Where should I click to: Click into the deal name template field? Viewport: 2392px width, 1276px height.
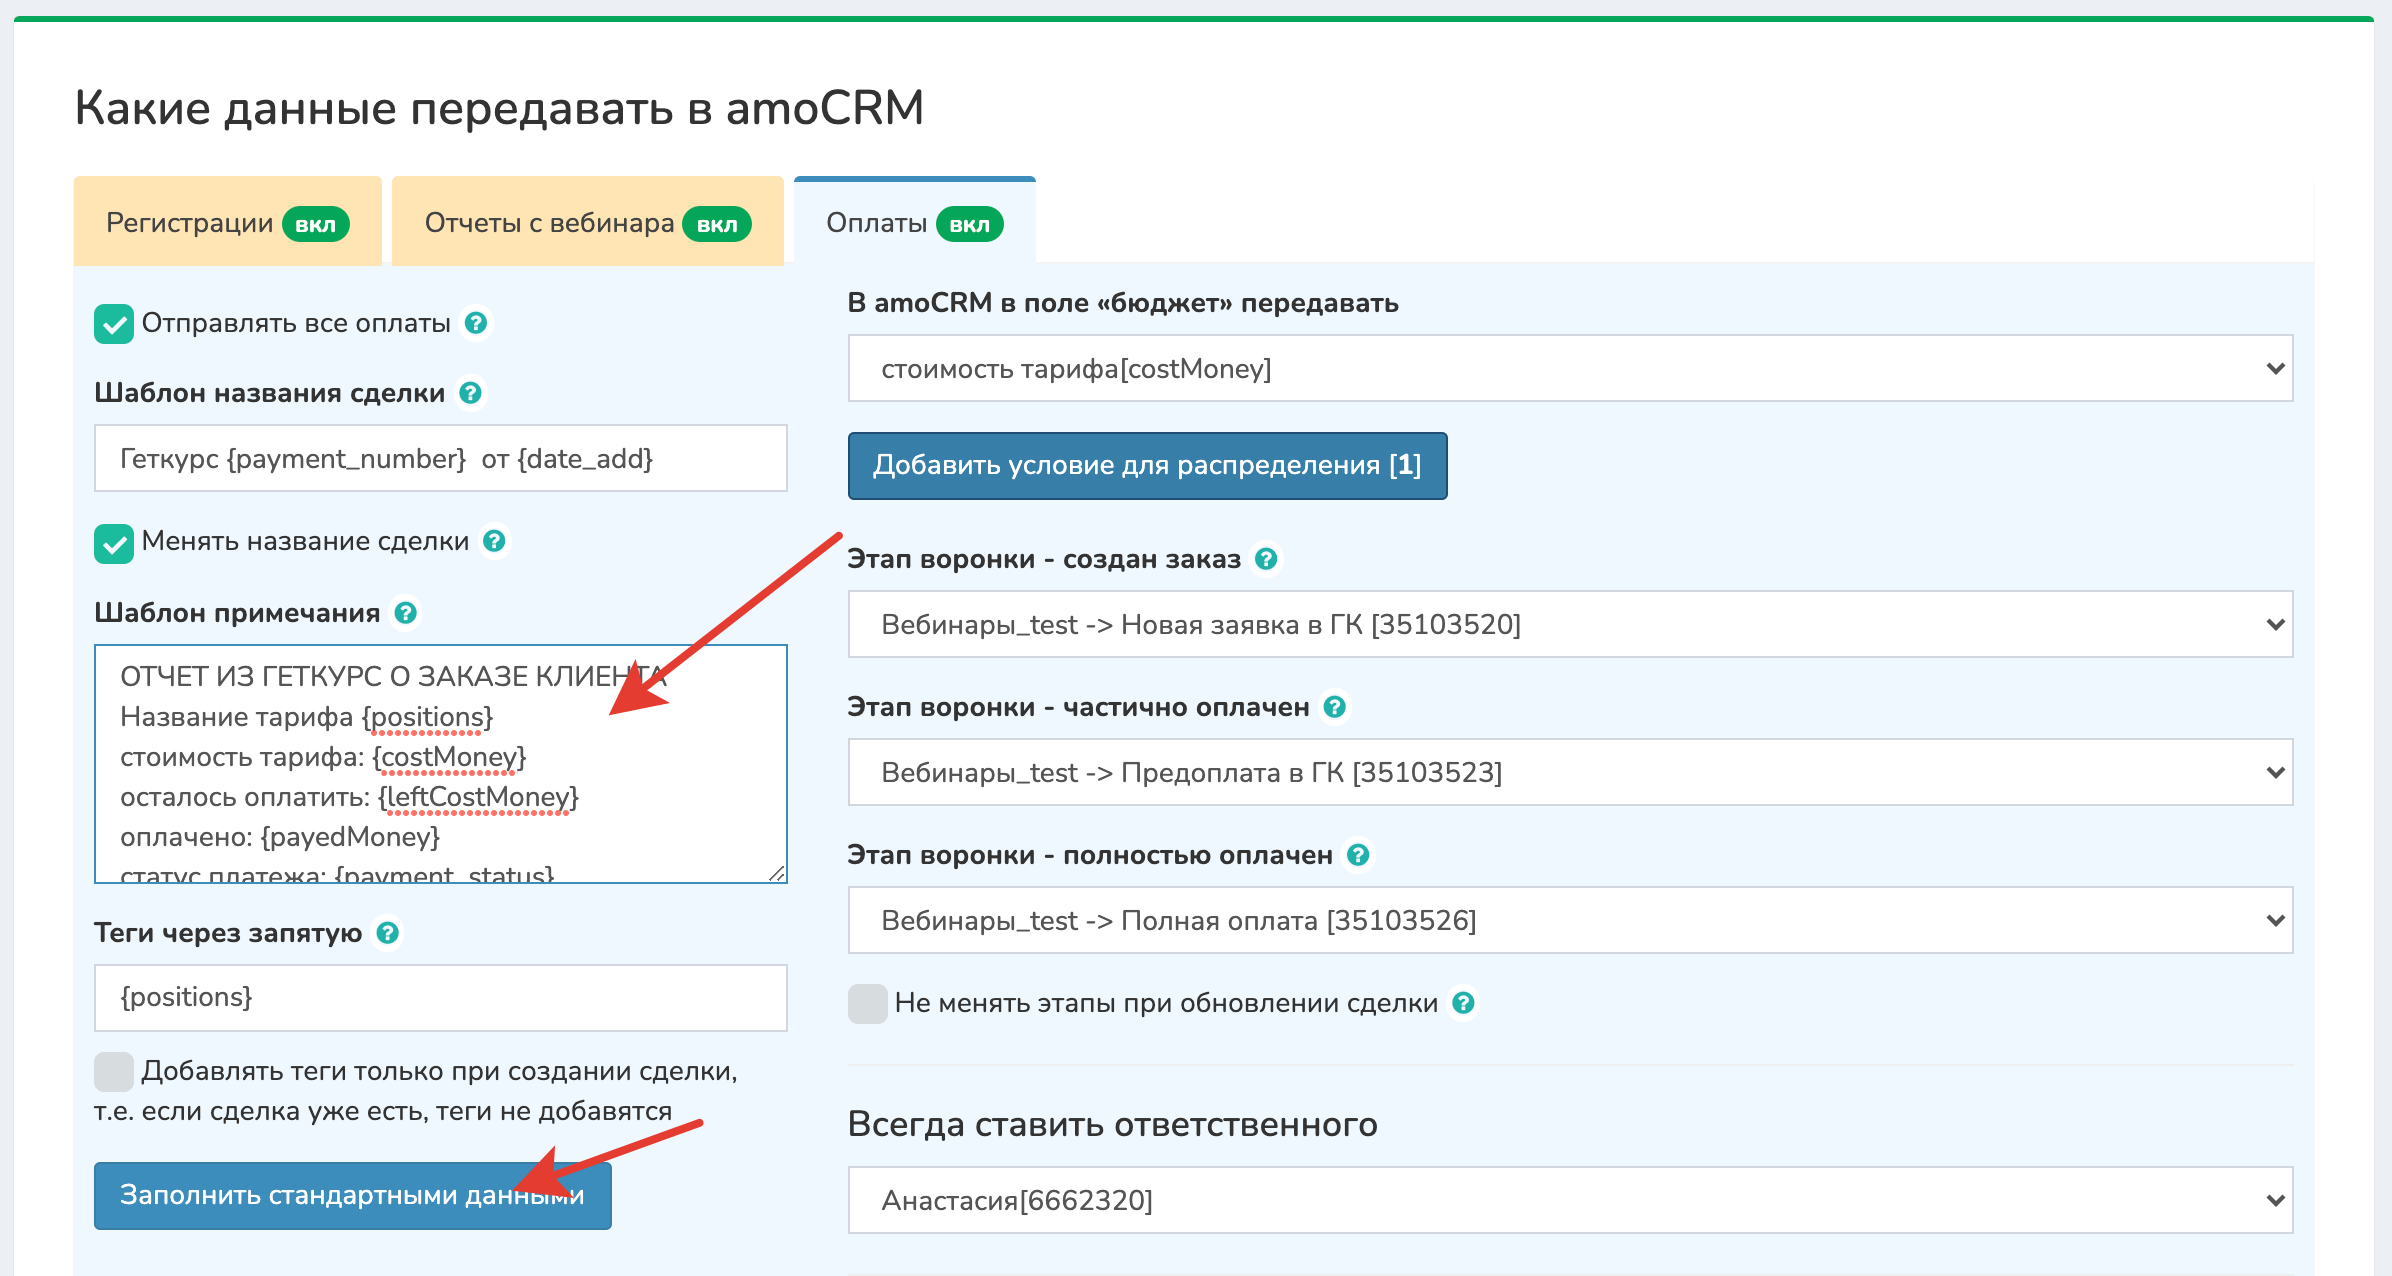[x=440, y=458]
